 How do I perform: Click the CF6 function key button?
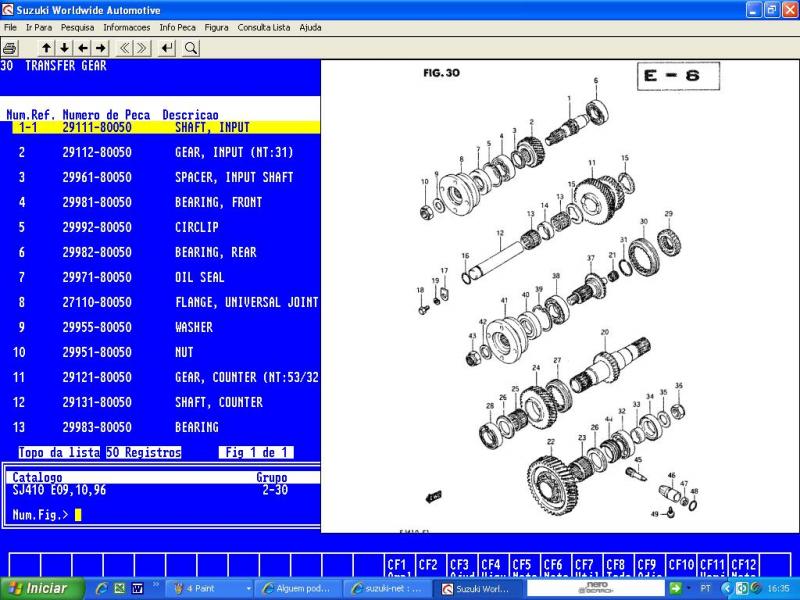coord(556,565)
